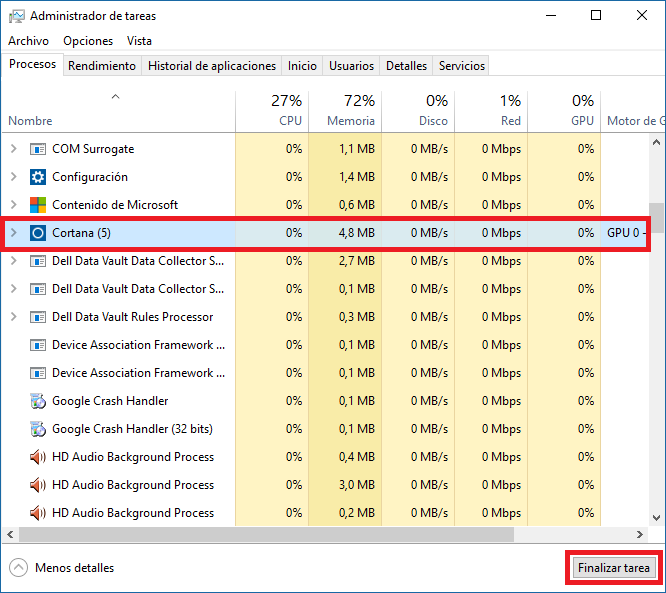Click the Cortana circle icon
666x593 pixels.
[38, 233]
